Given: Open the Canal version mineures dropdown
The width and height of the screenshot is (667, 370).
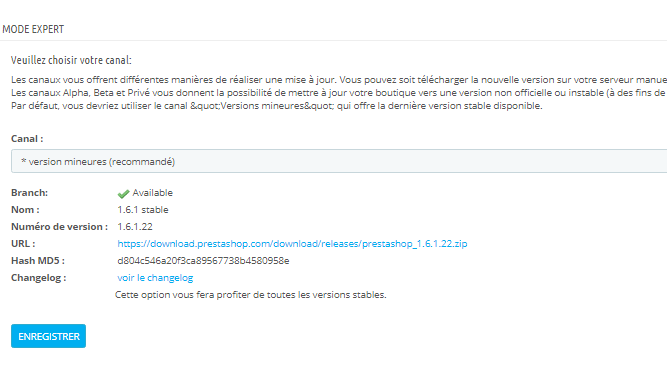Looking at the screenshot, I should click(x=339, y=161).
